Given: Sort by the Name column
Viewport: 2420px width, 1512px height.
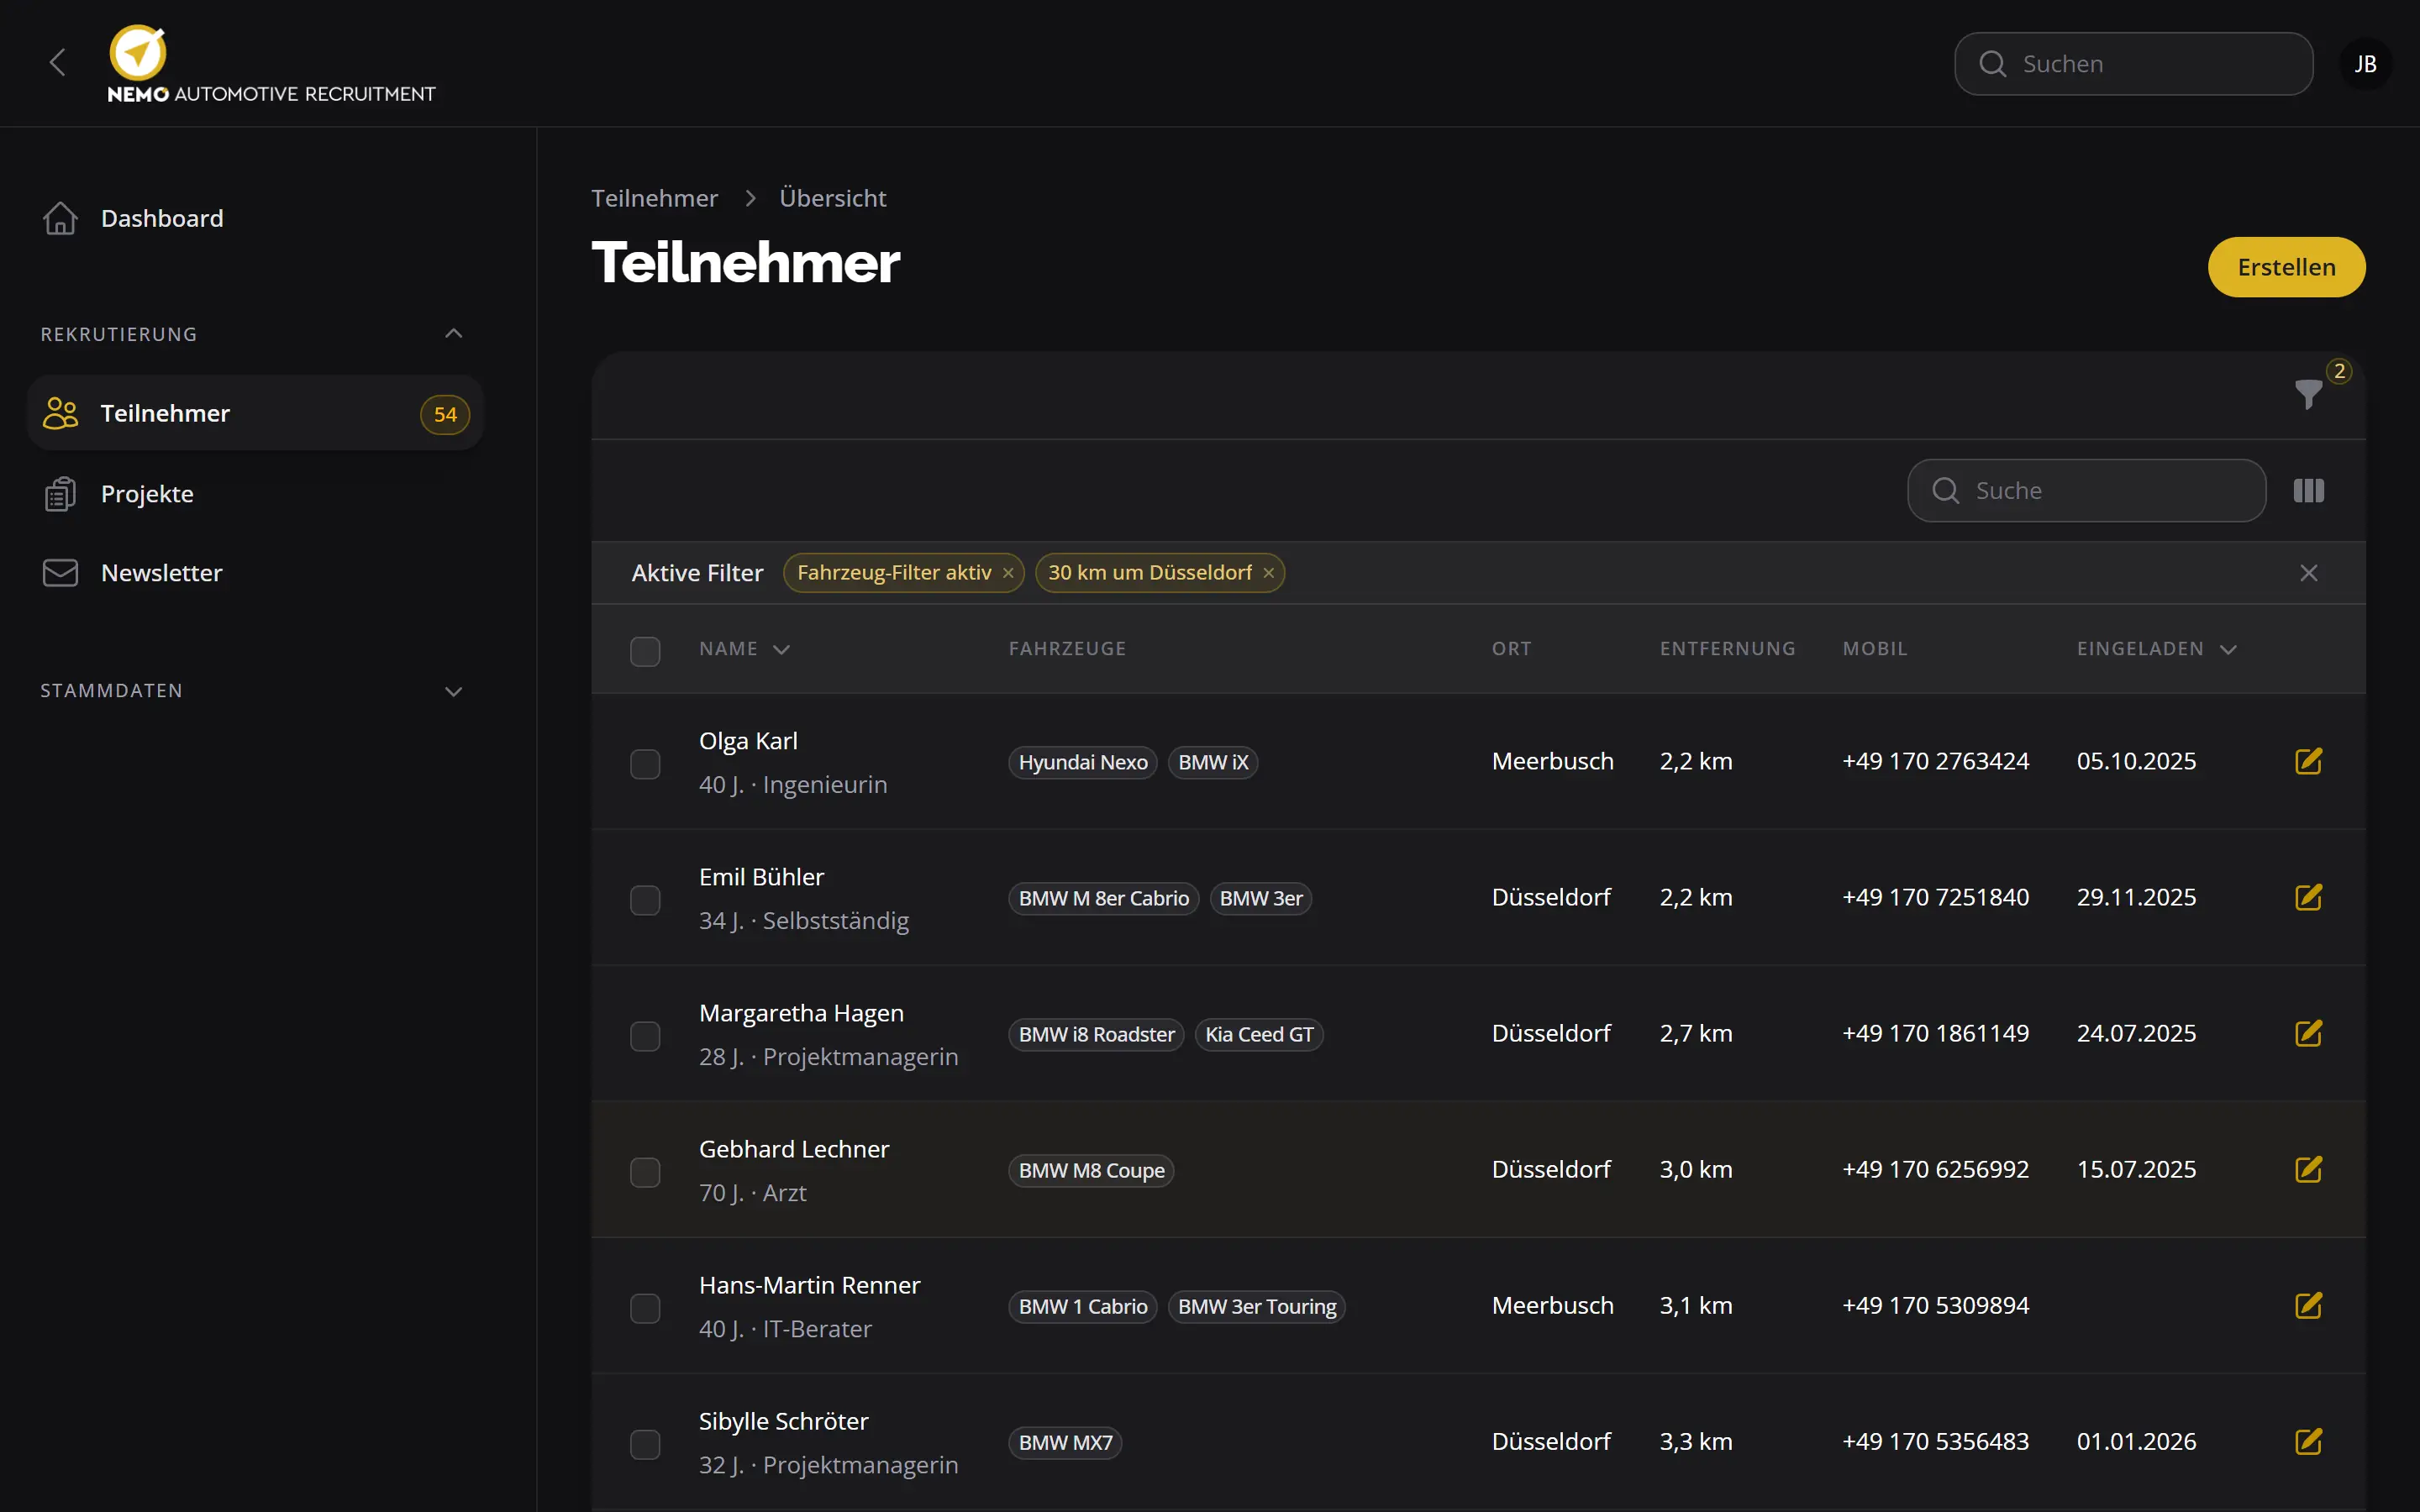Looking at the screenshot, I should (x=744, y=649).
